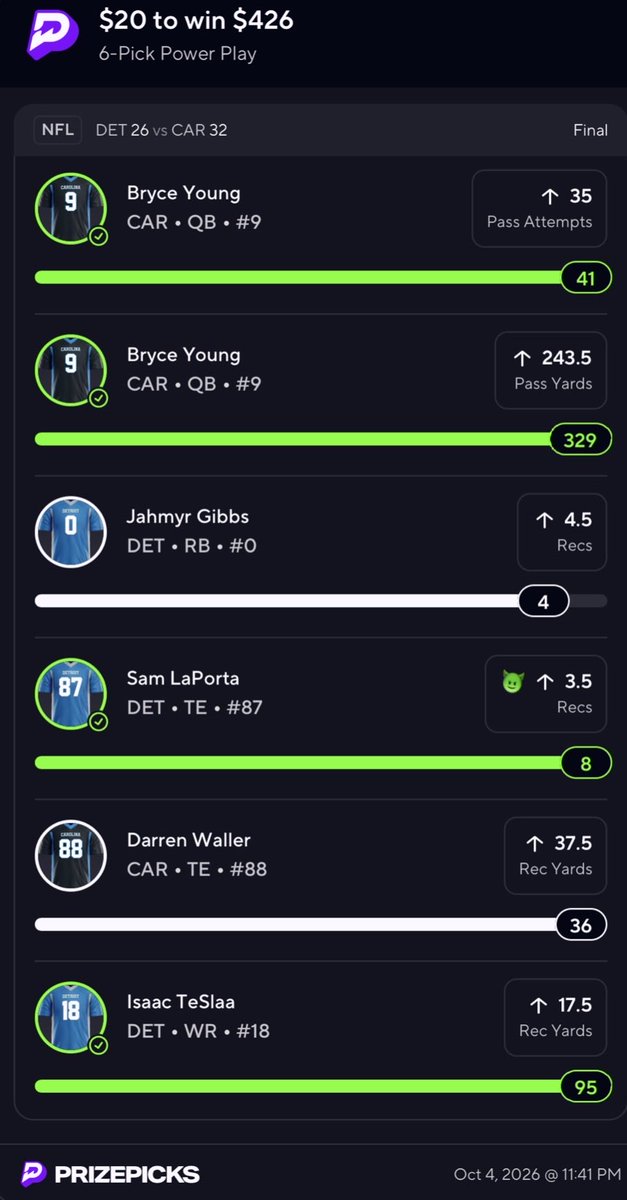Select the 243.5 Pass Yards stat box
This screenshot has width=627, height=1200.
[551, 370]
